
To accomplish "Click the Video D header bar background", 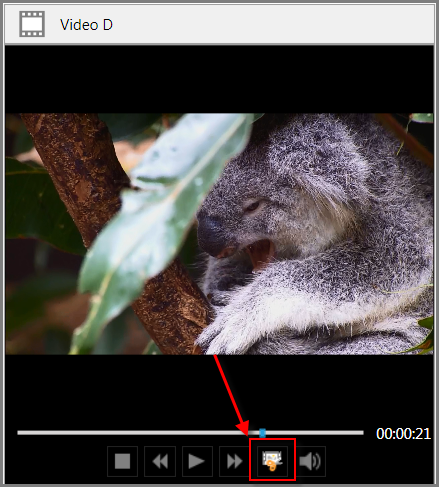I will tap(267, 24).
